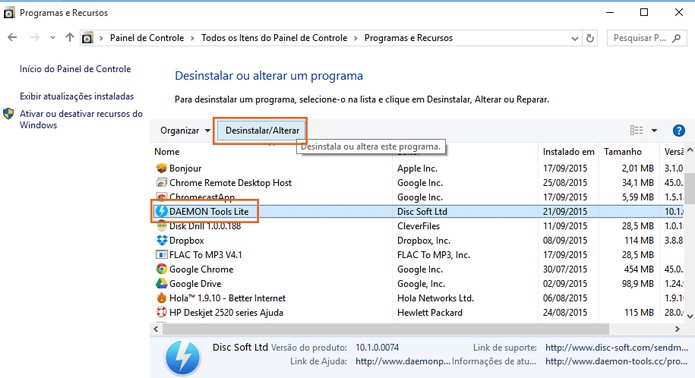Click Painel de Controle breadcrumb
The width and height of the screenshot is (695, 378).
147,38
